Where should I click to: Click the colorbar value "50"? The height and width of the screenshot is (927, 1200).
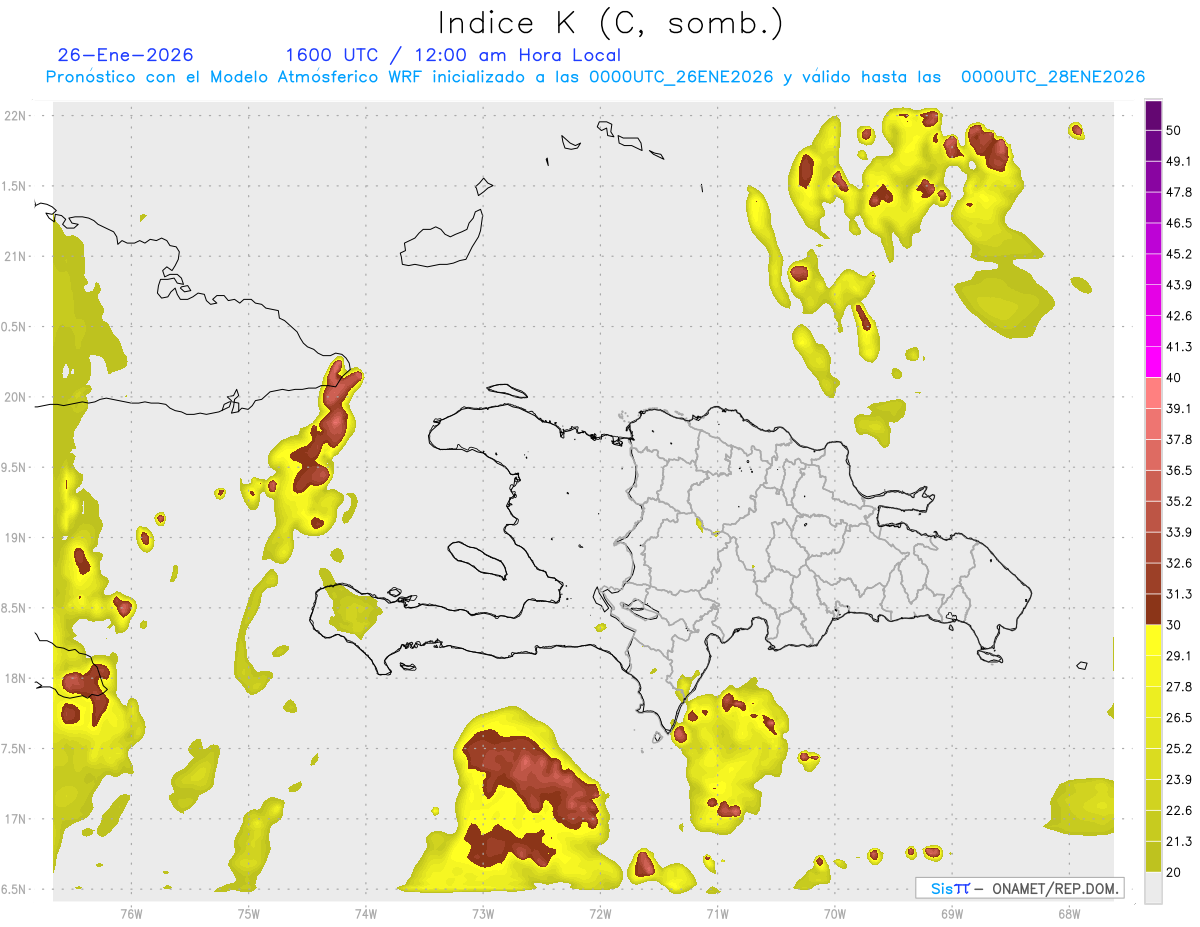(x=1175, y=132)
